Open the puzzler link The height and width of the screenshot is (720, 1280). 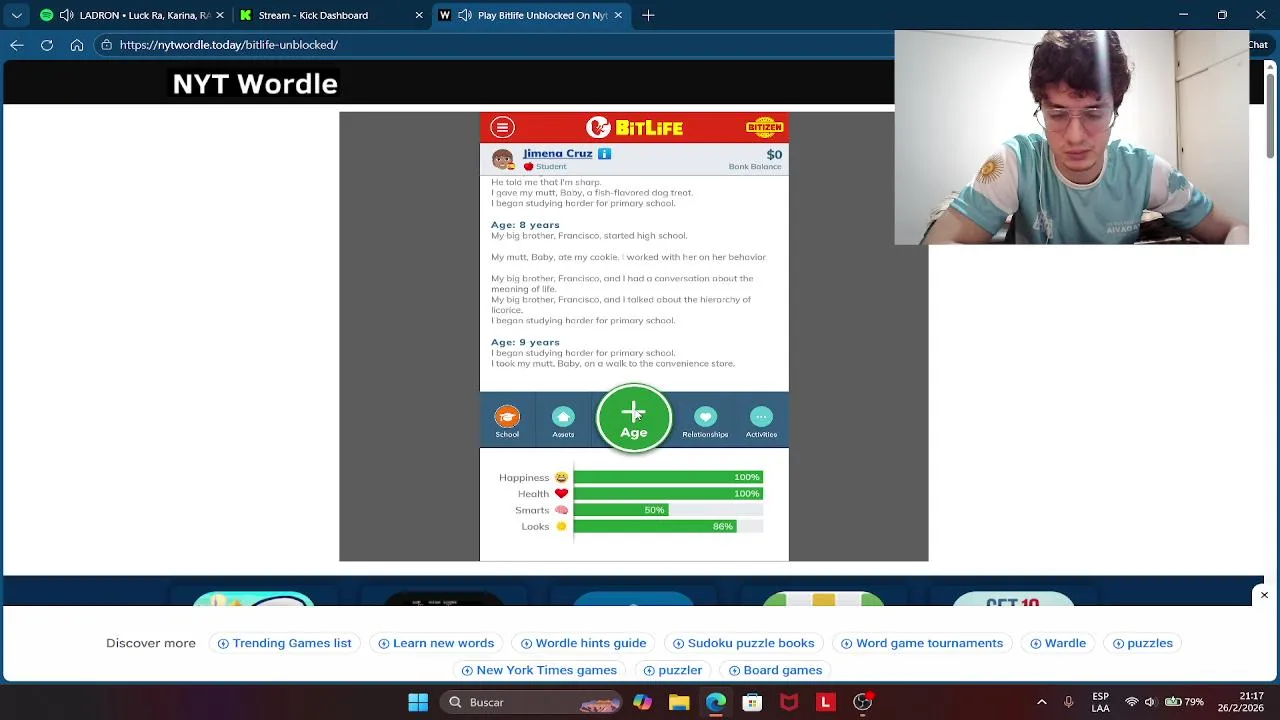[672, 670]
